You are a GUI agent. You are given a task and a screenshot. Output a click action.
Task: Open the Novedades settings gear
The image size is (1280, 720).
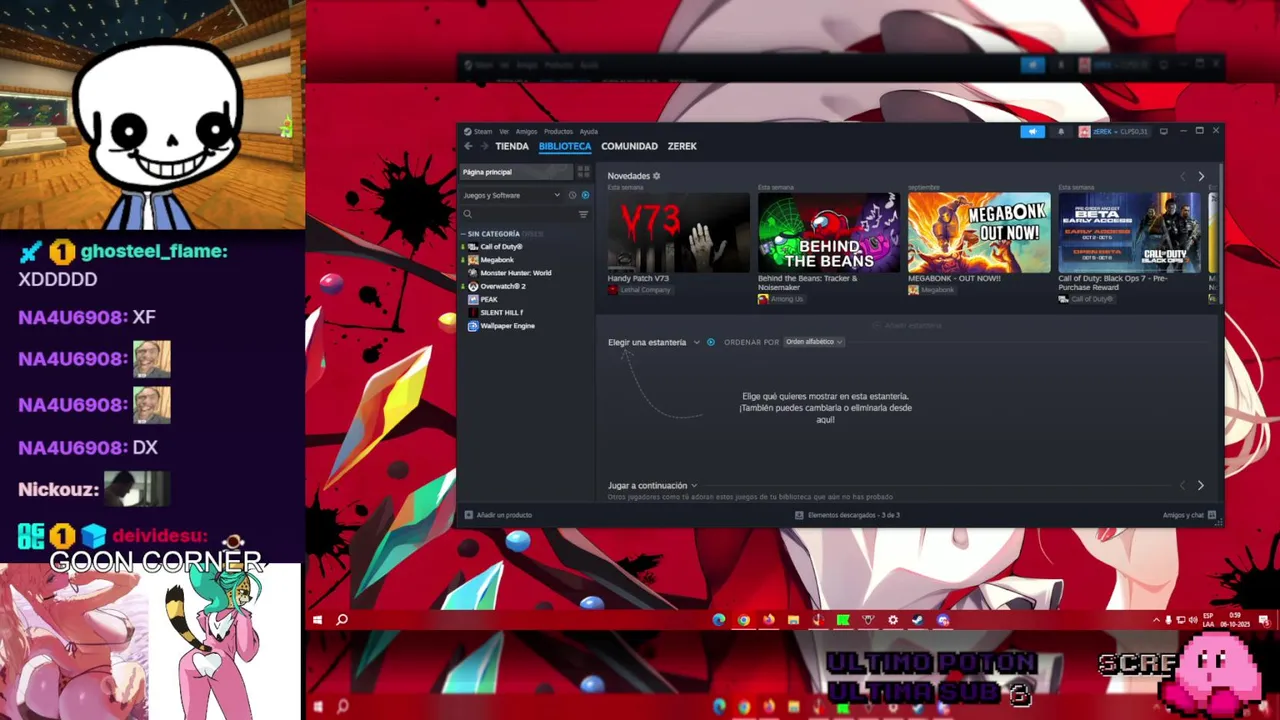pyautogui.click(x=657, y=176)
